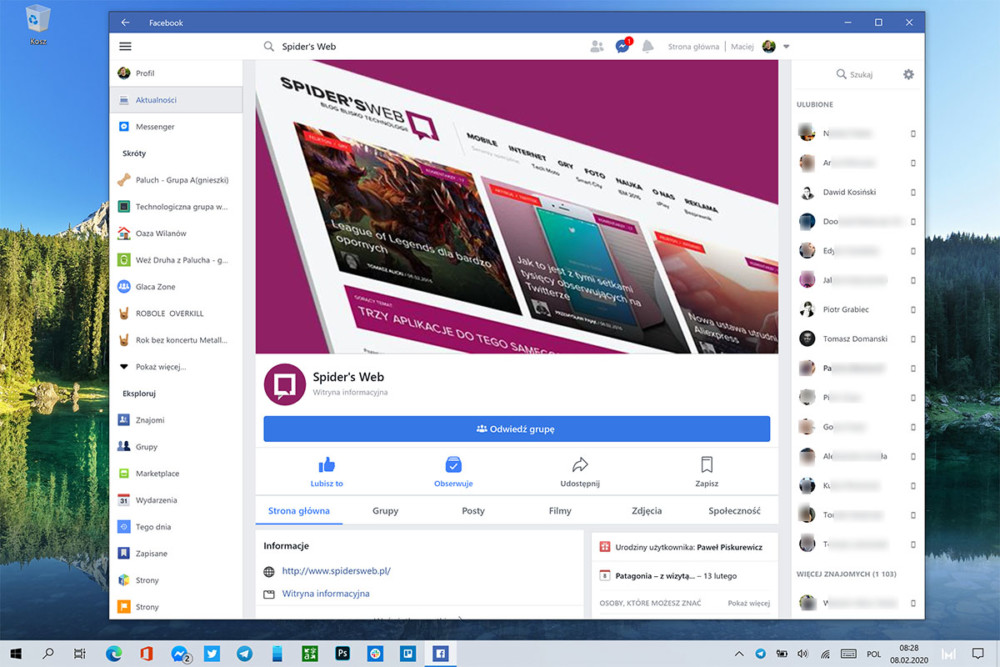
Task: Open Tego dnia in sidebar
Action: pyautogui.click(x=176, y=527)
